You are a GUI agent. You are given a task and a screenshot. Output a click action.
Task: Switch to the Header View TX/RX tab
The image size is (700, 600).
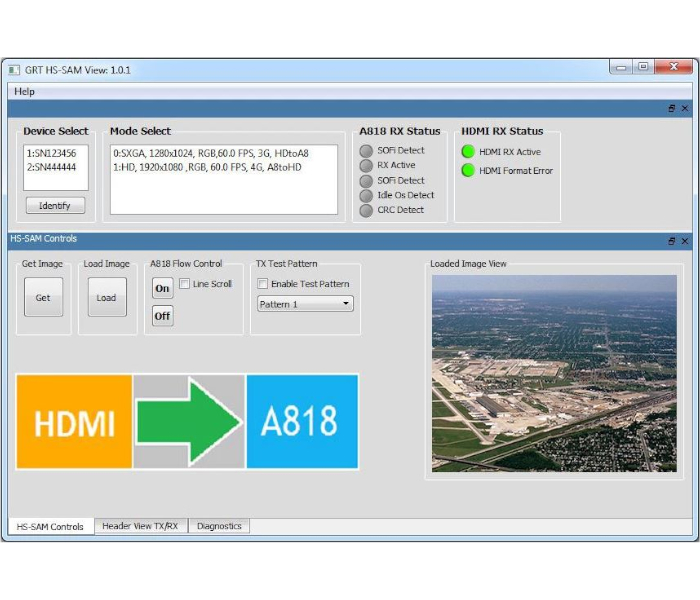[x=140, y=526]
